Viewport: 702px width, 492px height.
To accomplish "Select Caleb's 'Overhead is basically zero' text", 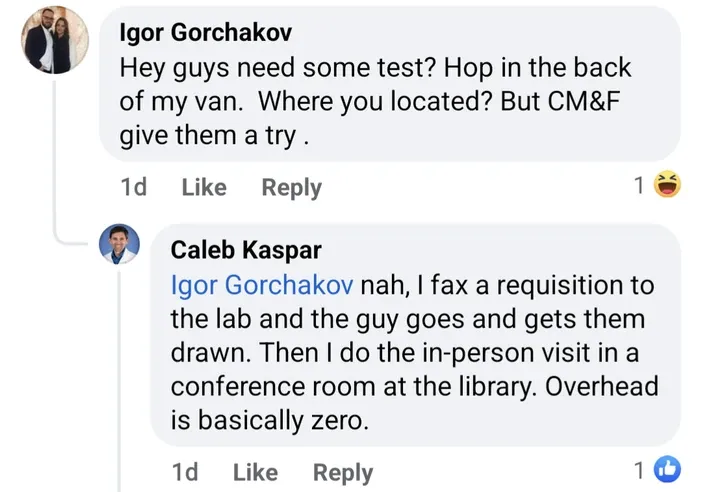I will (x=414, y=403).
